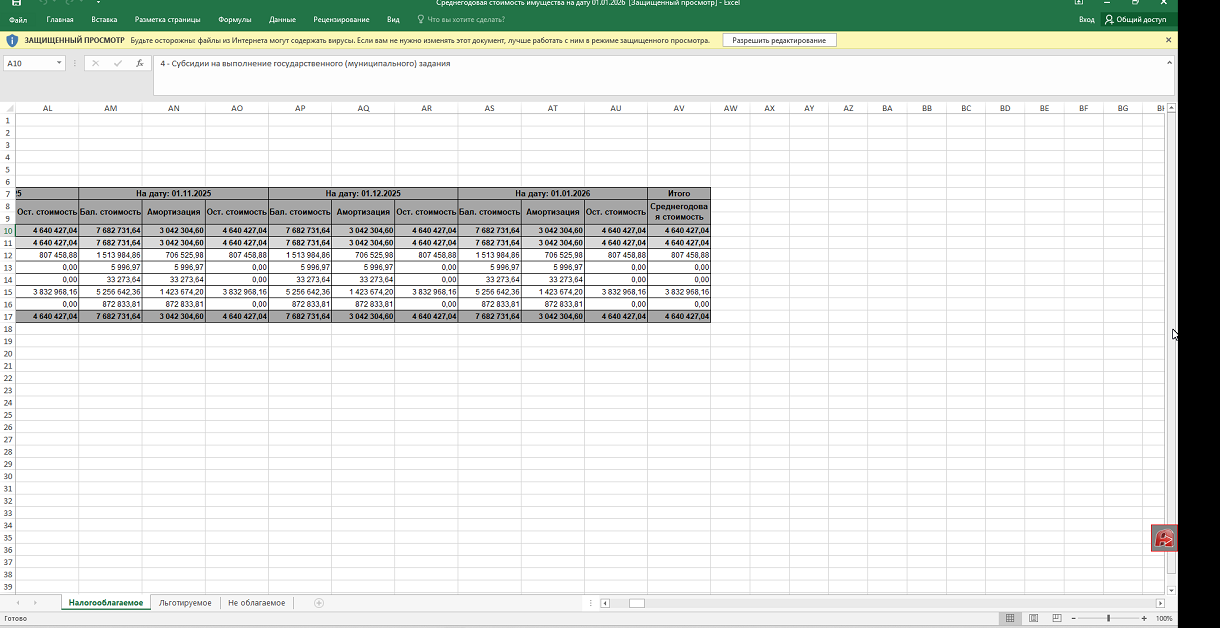Open the Данные ribbon tab

[x=282, y=19]
